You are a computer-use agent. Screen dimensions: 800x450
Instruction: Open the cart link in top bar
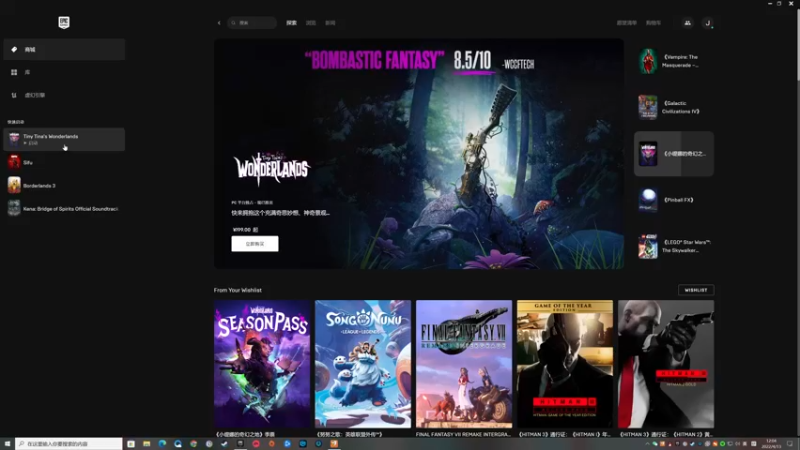pos(654,23)
